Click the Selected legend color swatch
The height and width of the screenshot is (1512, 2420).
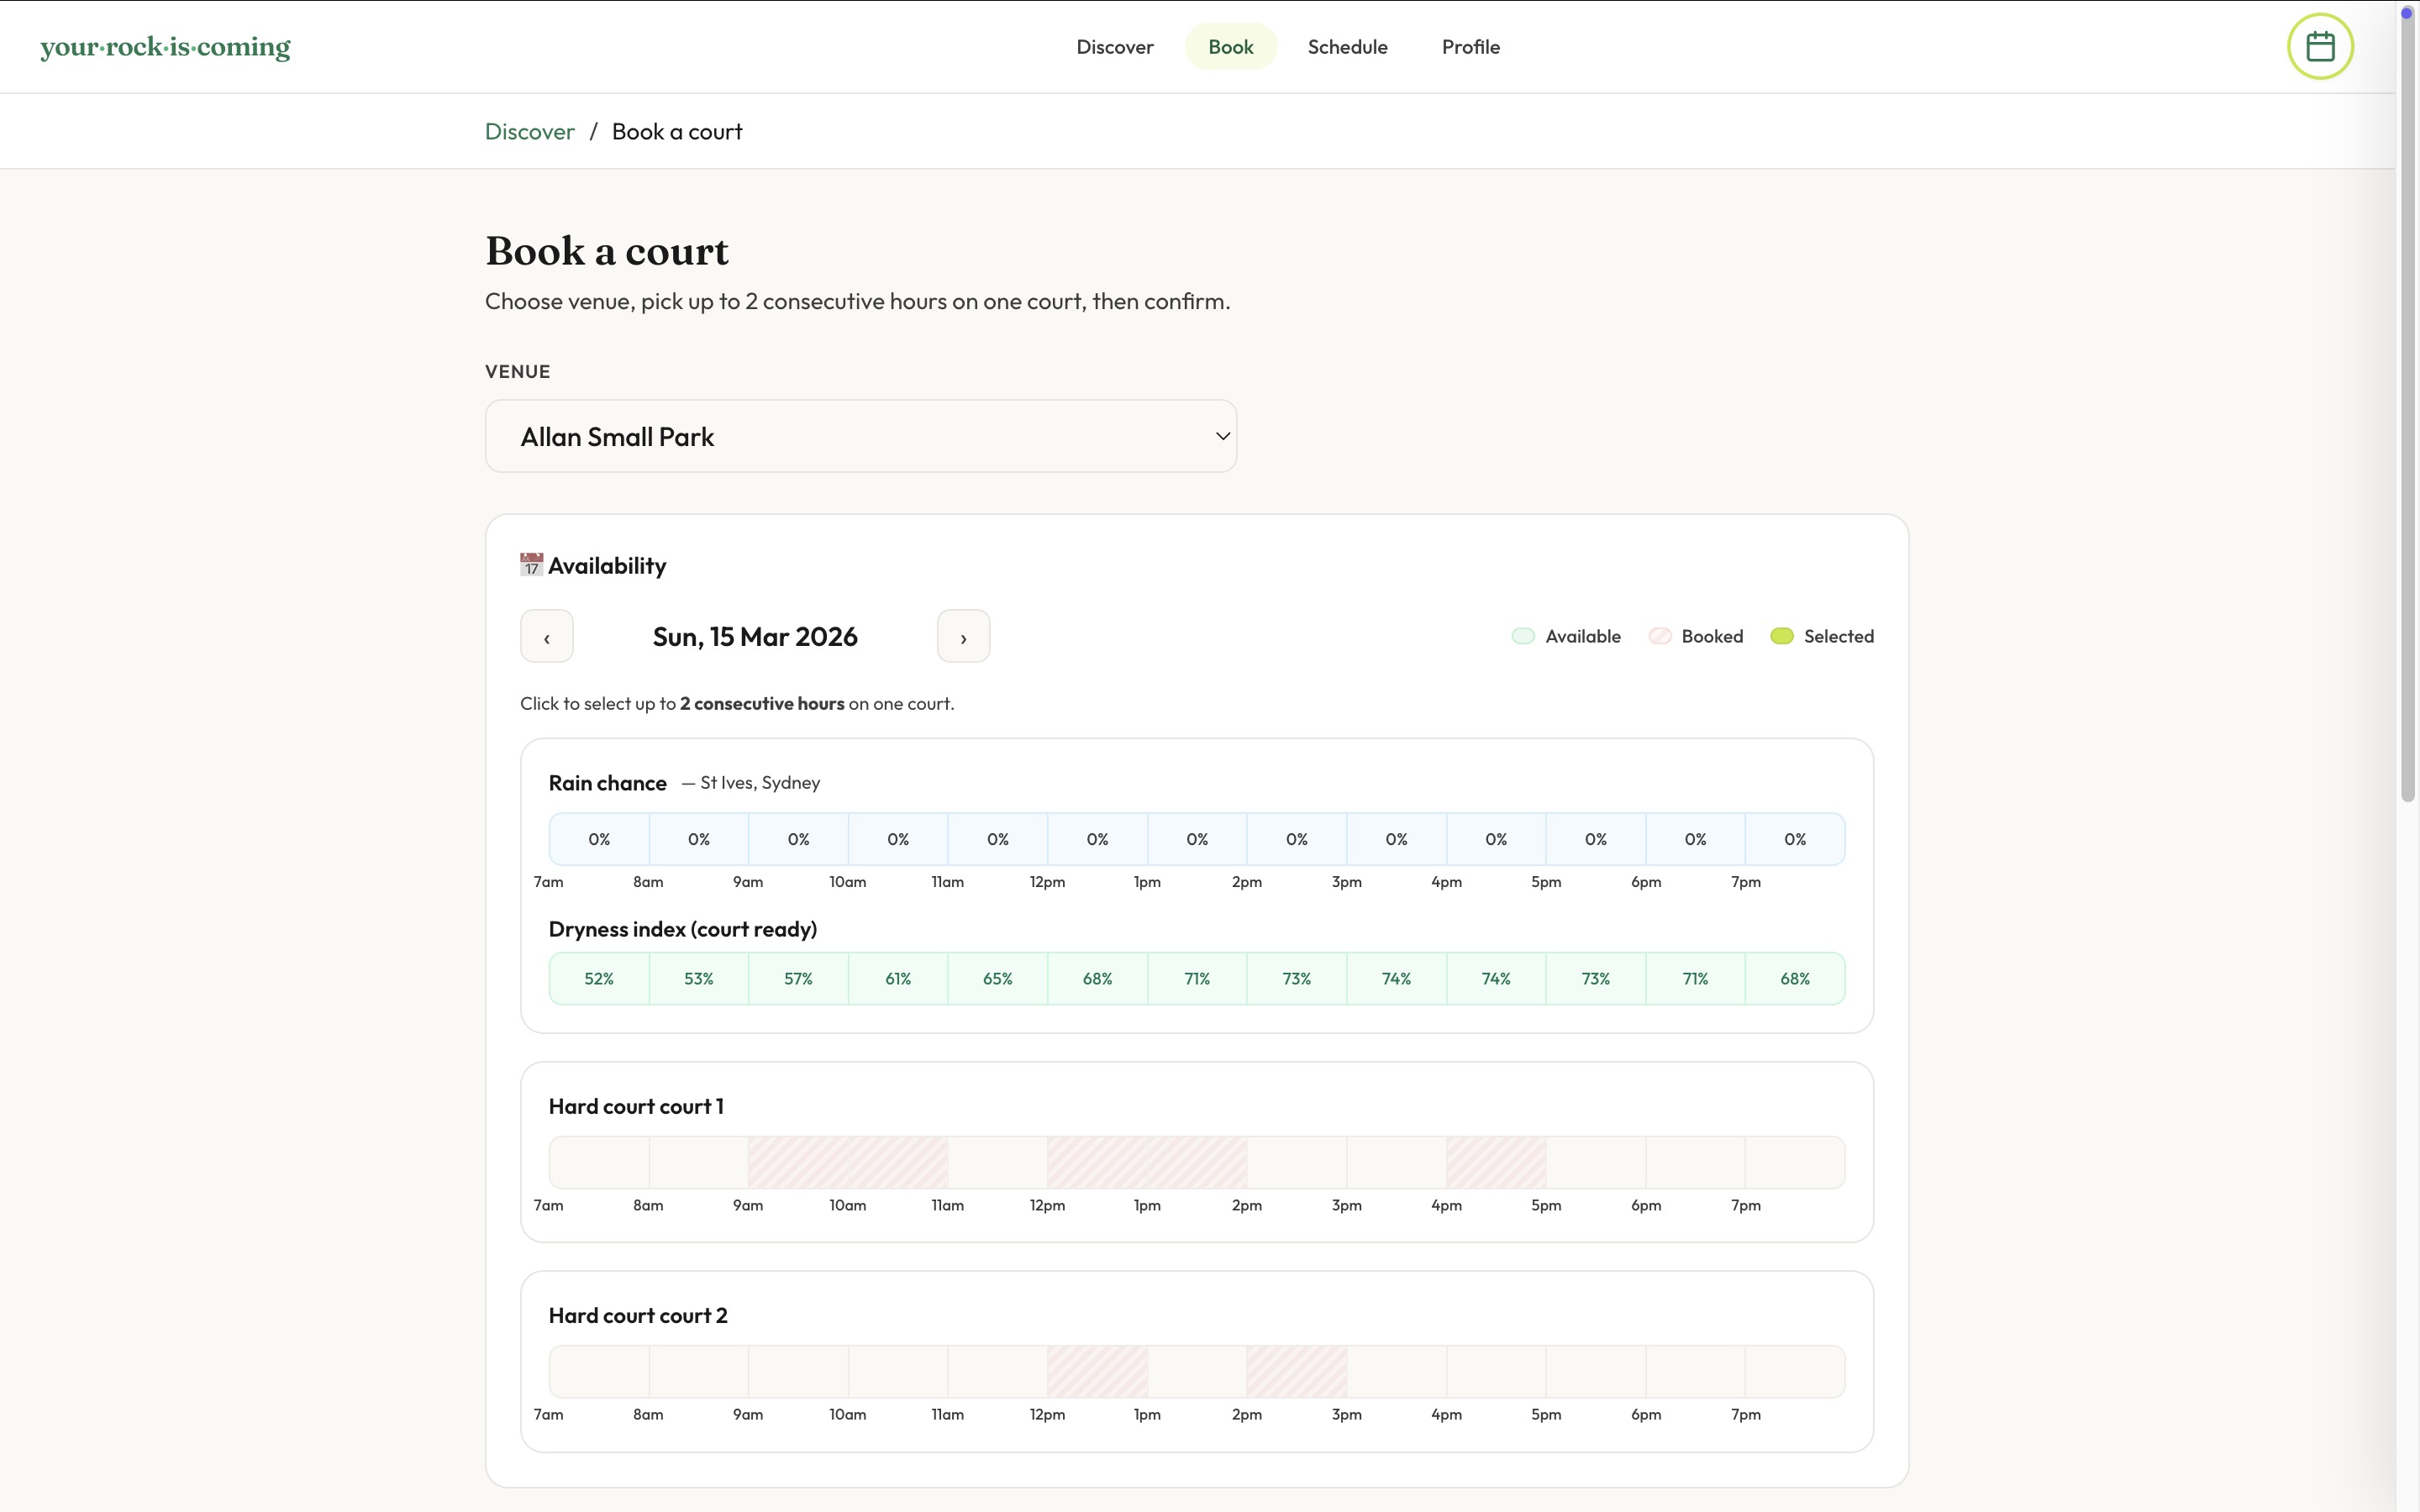(1781, 636)
